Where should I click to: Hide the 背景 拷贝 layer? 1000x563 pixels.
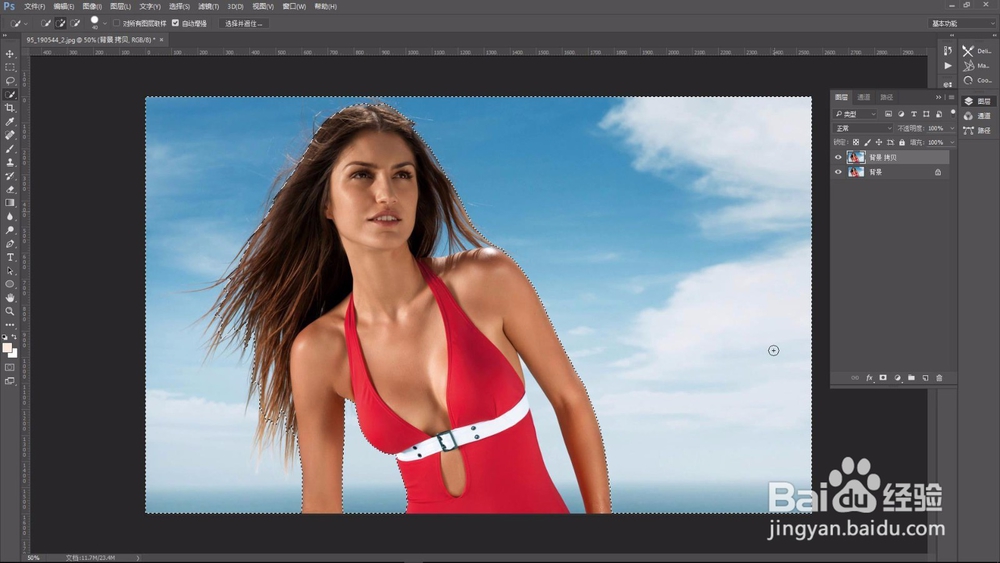click(x=838, y=157)
